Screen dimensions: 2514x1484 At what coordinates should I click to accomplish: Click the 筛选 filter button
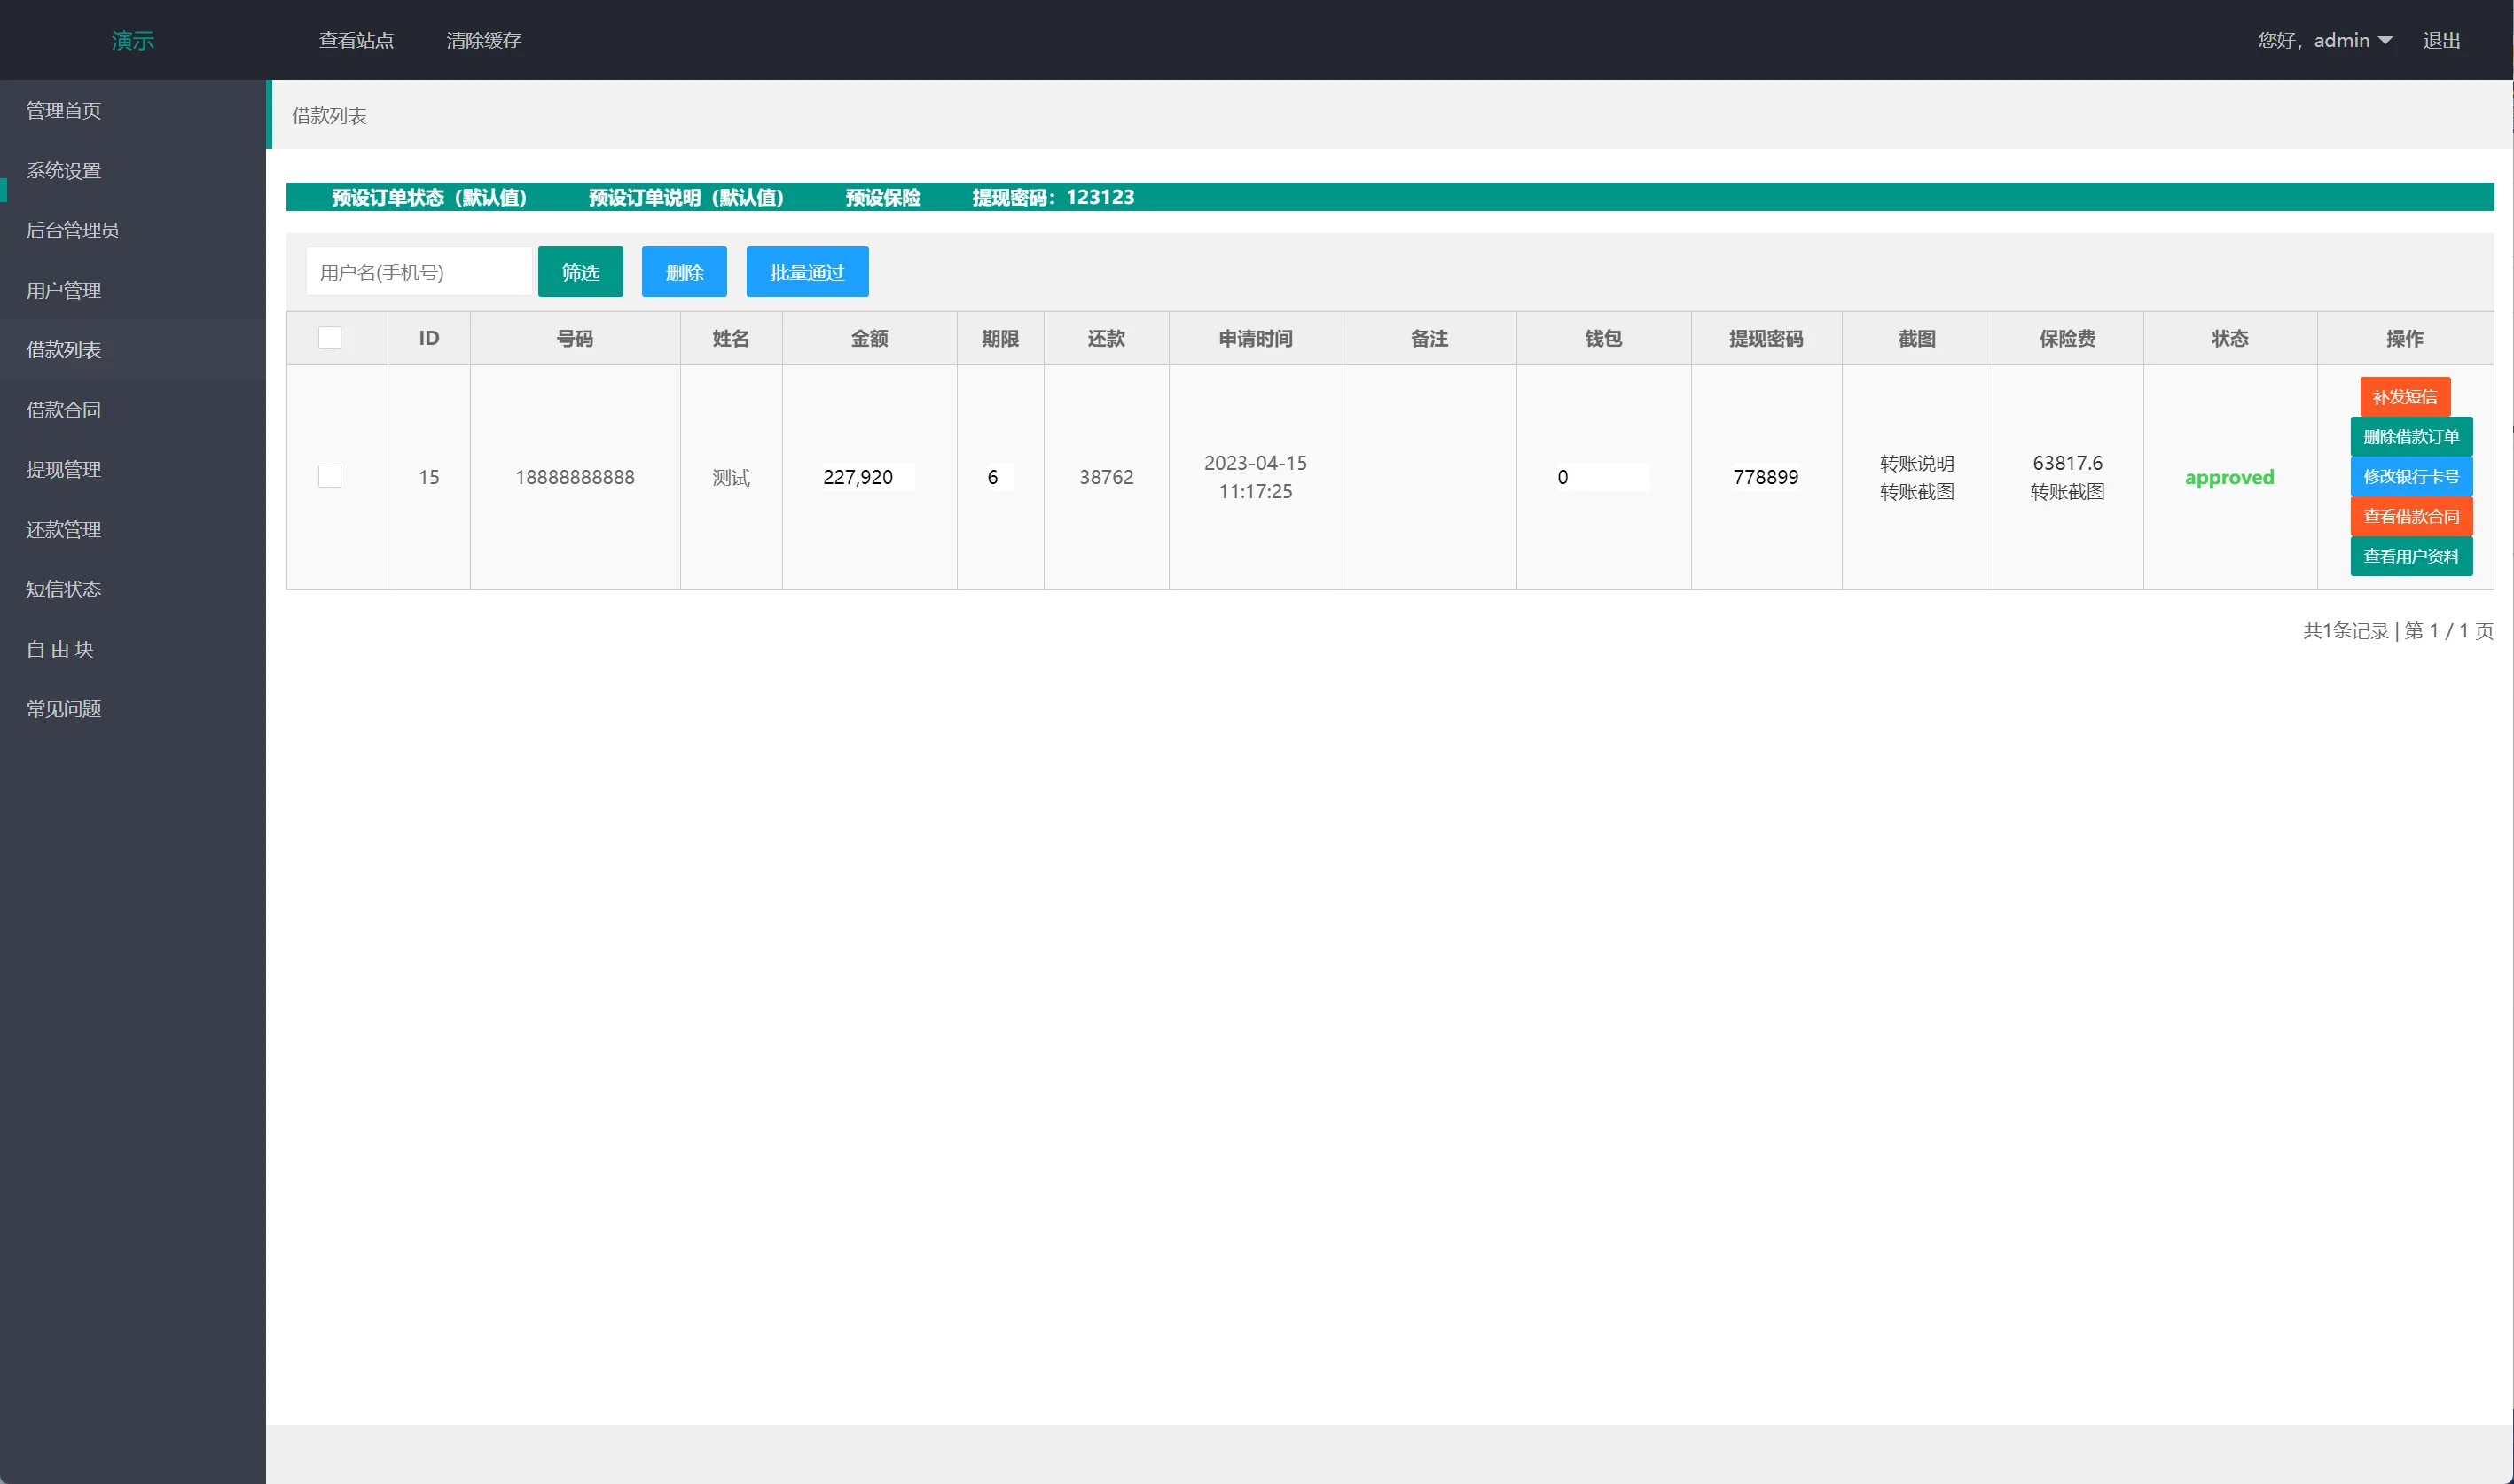point(580,272)
